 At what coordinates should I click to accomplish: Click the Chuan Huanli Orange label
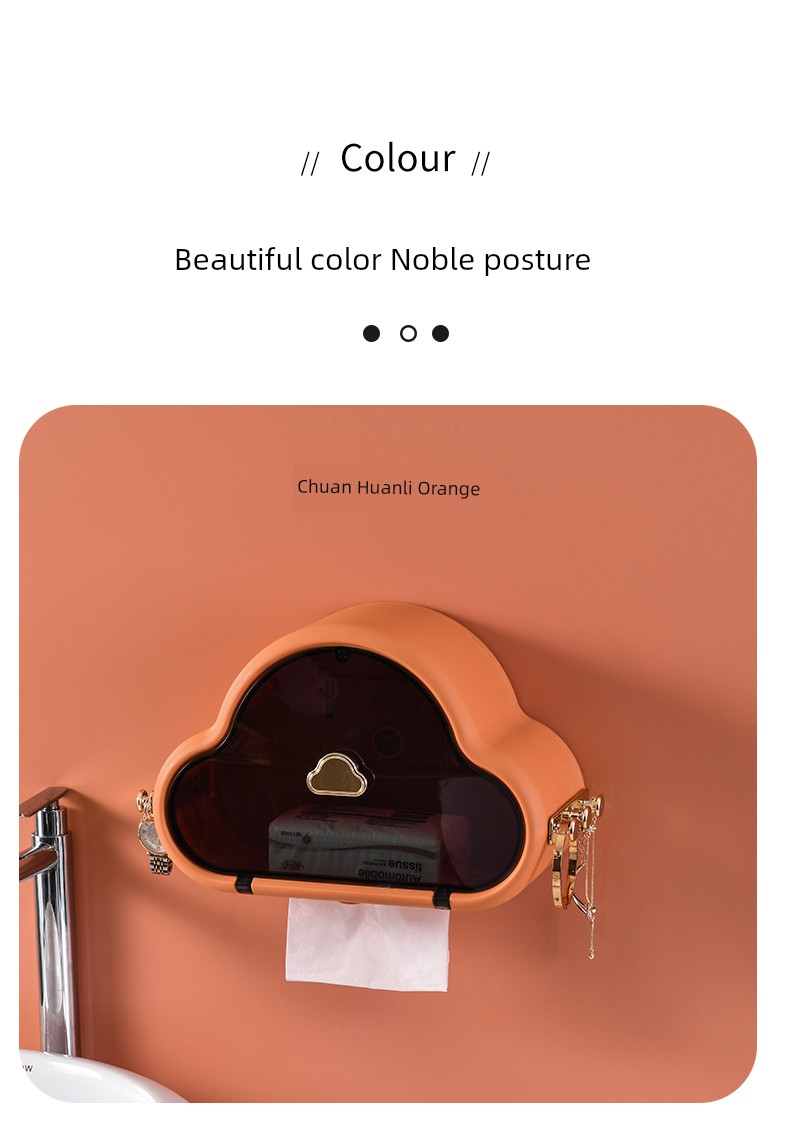388,487
